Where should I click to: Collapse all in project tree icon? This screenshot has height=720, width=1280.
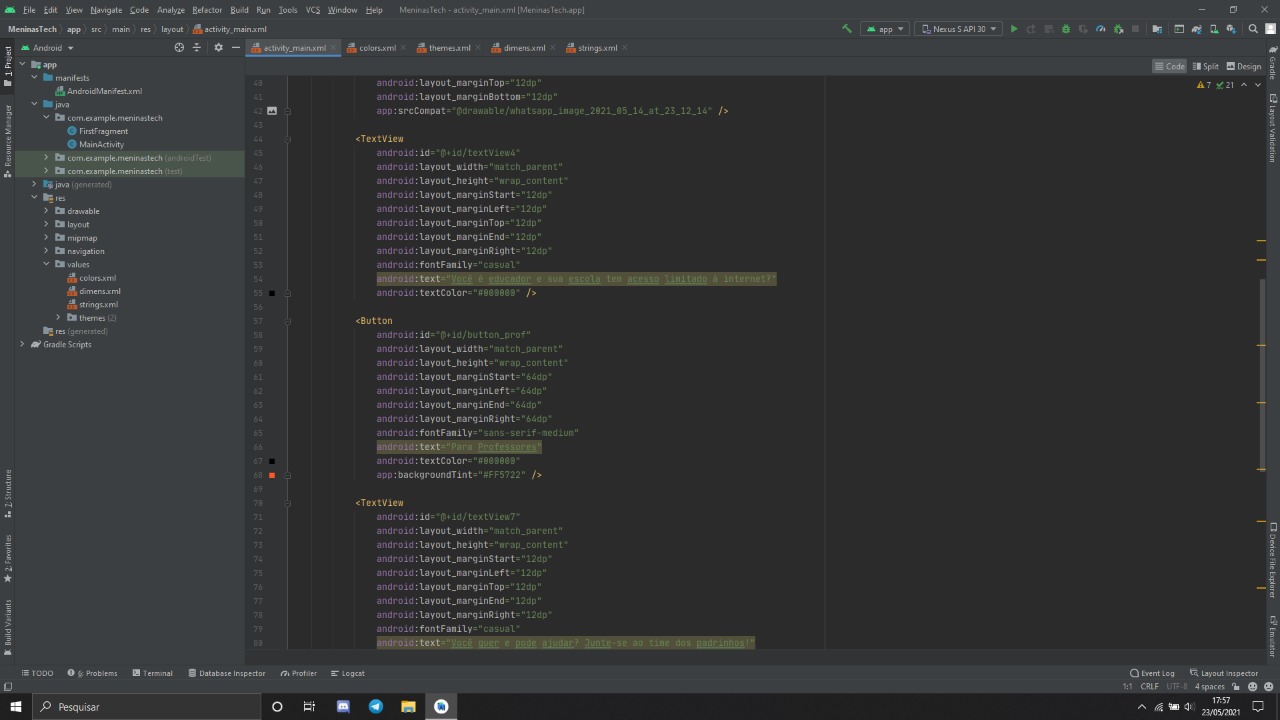pos(197,48)
